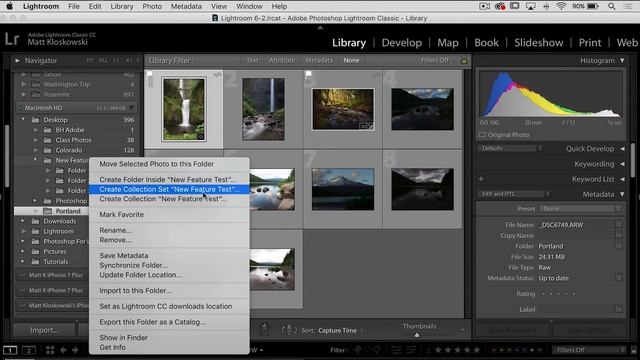
Task: Enable the Attribute library filter
Action: click(x=282, y=60)
